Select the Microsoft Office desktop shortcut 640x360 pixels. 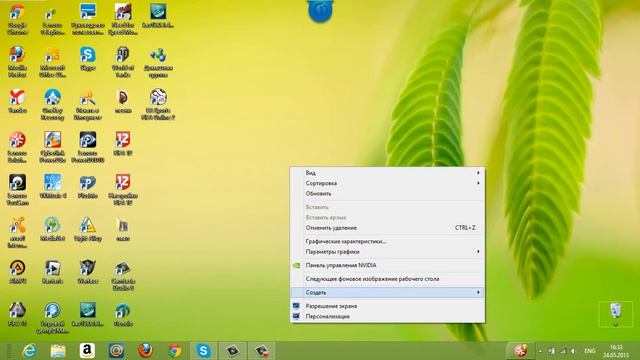coord(53,62)
